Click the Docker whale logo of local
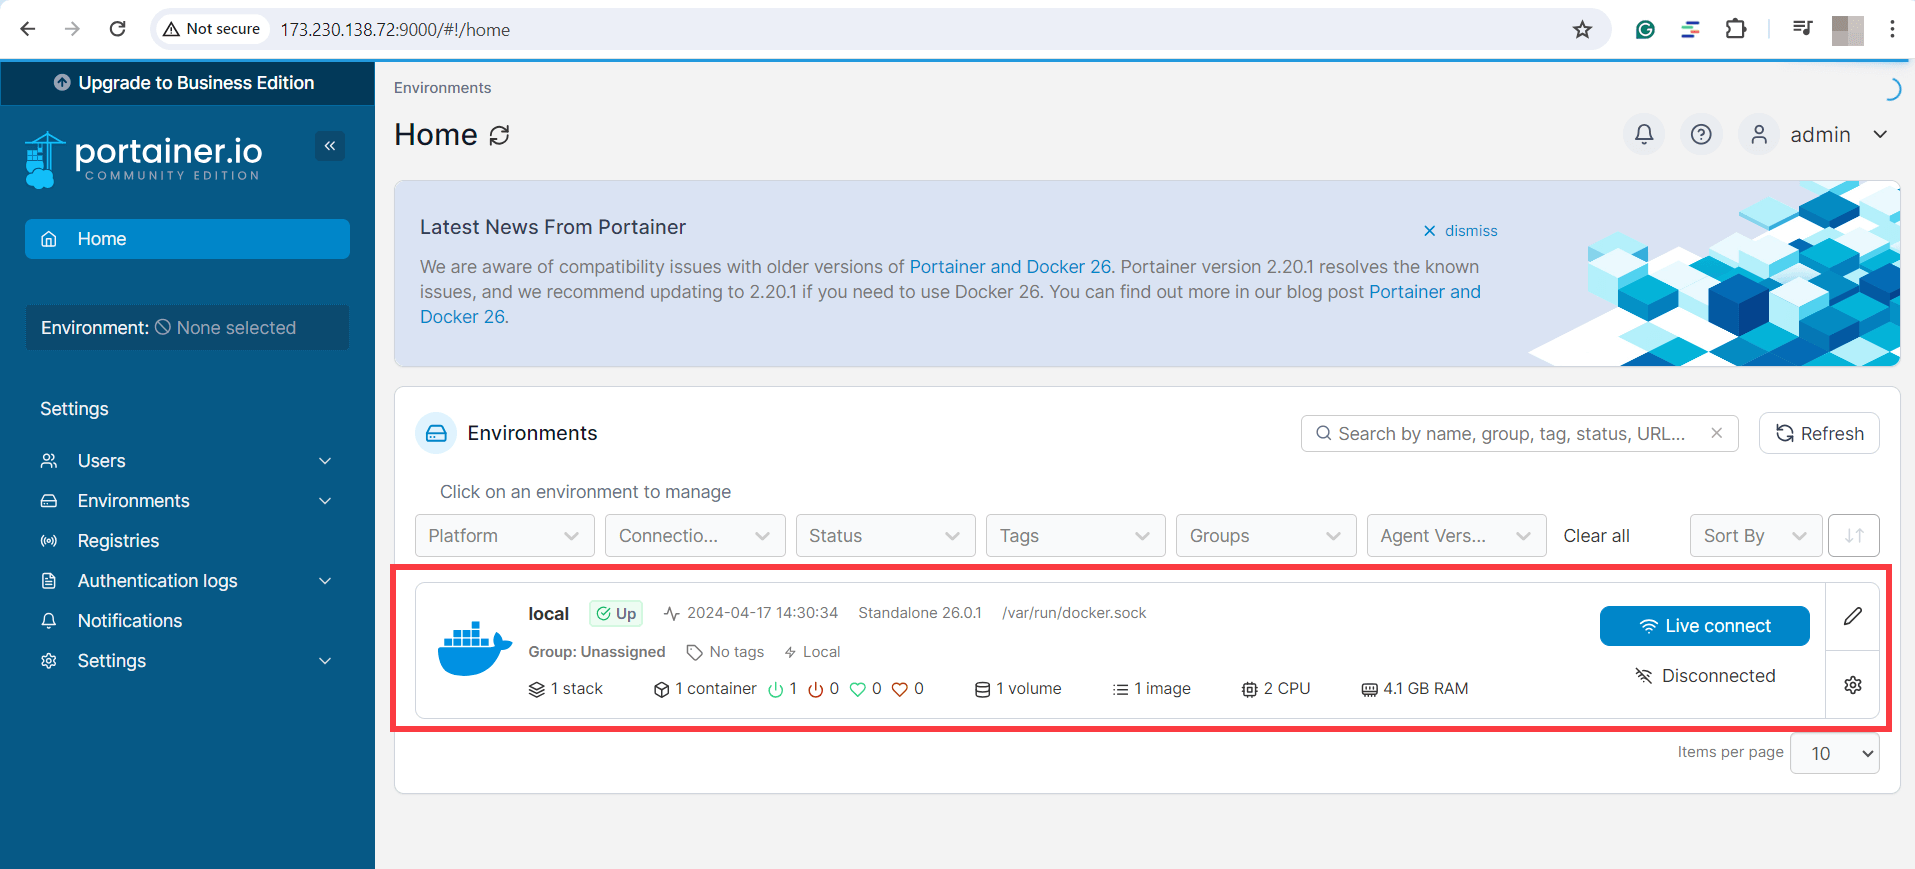Image resolution: width=1915 pixels, height=869 pixels. click(x=474, y=648)
